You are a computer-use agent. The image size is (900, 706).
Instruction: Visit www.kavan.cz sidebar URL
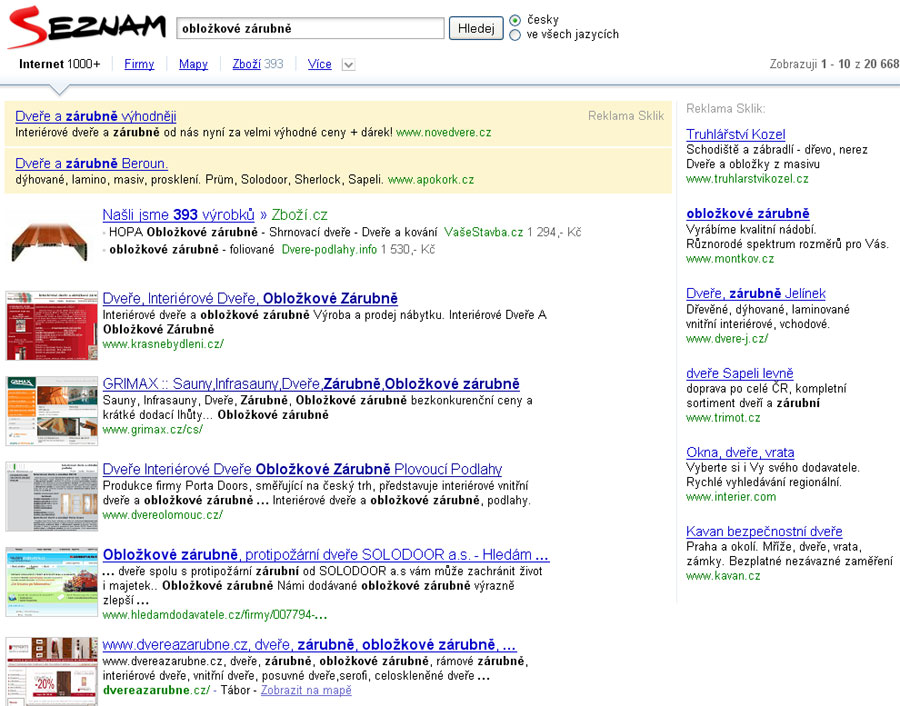[x=723, y=576]
